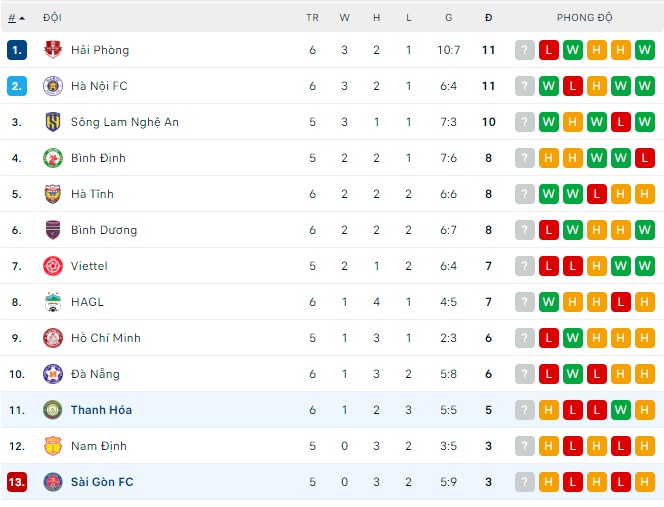Click the grey upcoming-match badge in Sài Gòn FC row

(525, 482)
